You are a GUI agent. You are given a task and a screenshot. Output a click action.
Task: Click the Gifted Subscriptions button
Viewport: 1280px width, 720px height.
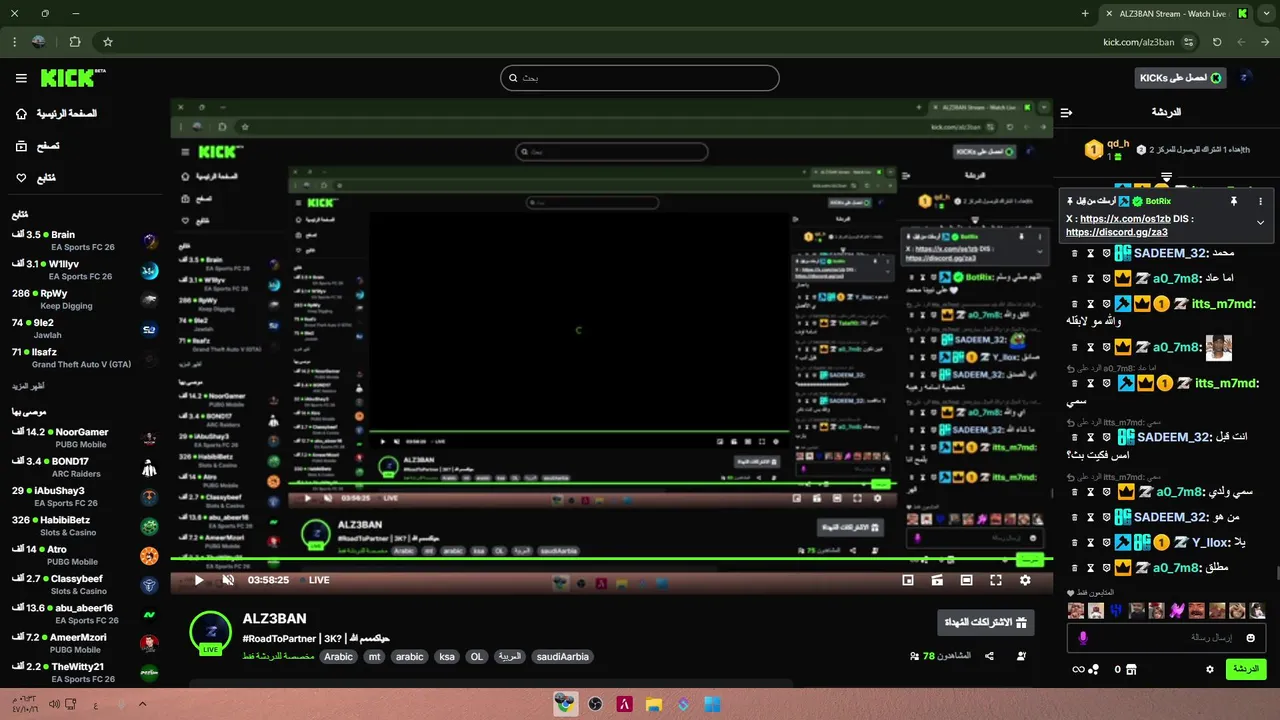986,623
